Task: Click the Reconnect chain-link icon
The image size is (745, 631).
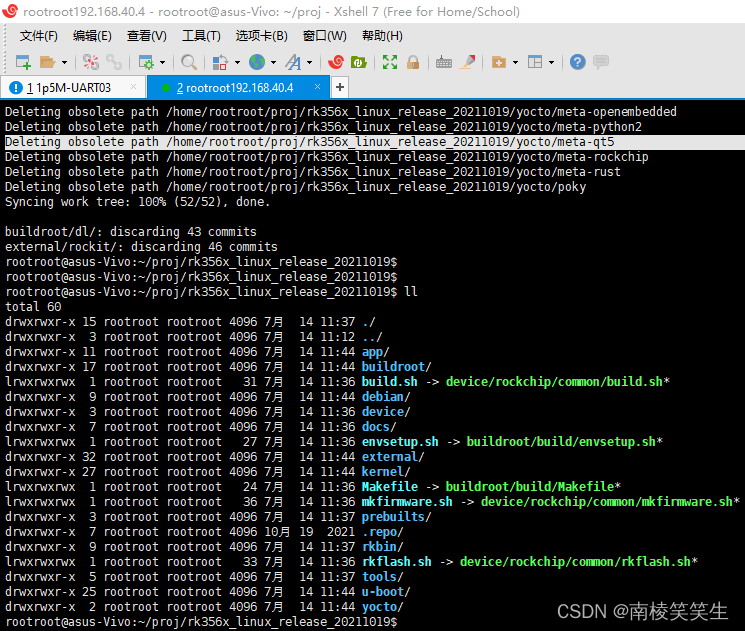Action: coord(114,62)
